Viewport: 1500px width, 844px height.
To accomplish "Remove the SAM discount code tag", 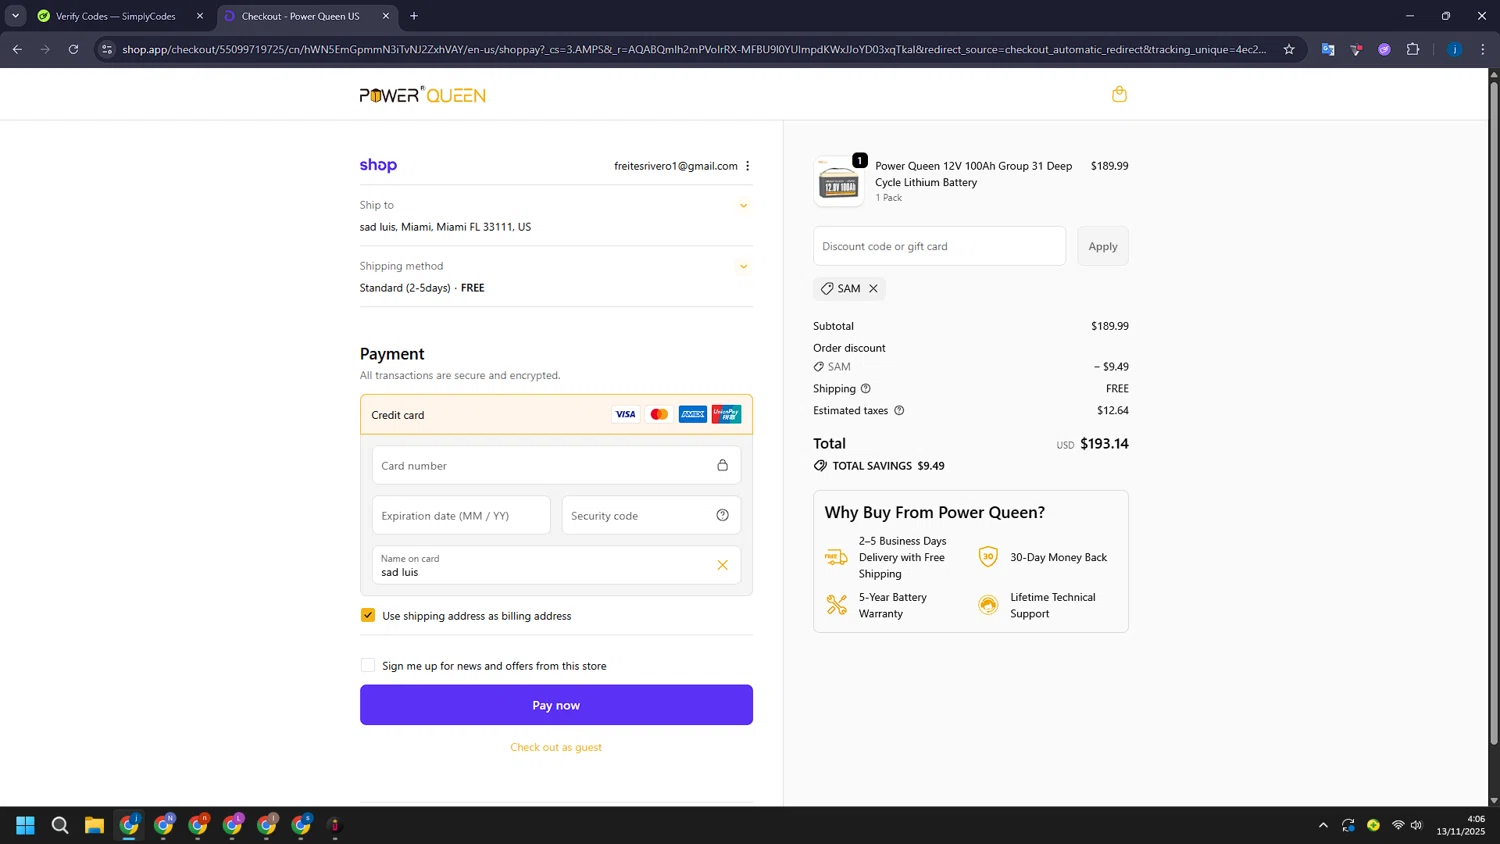I will coord(873,288).
